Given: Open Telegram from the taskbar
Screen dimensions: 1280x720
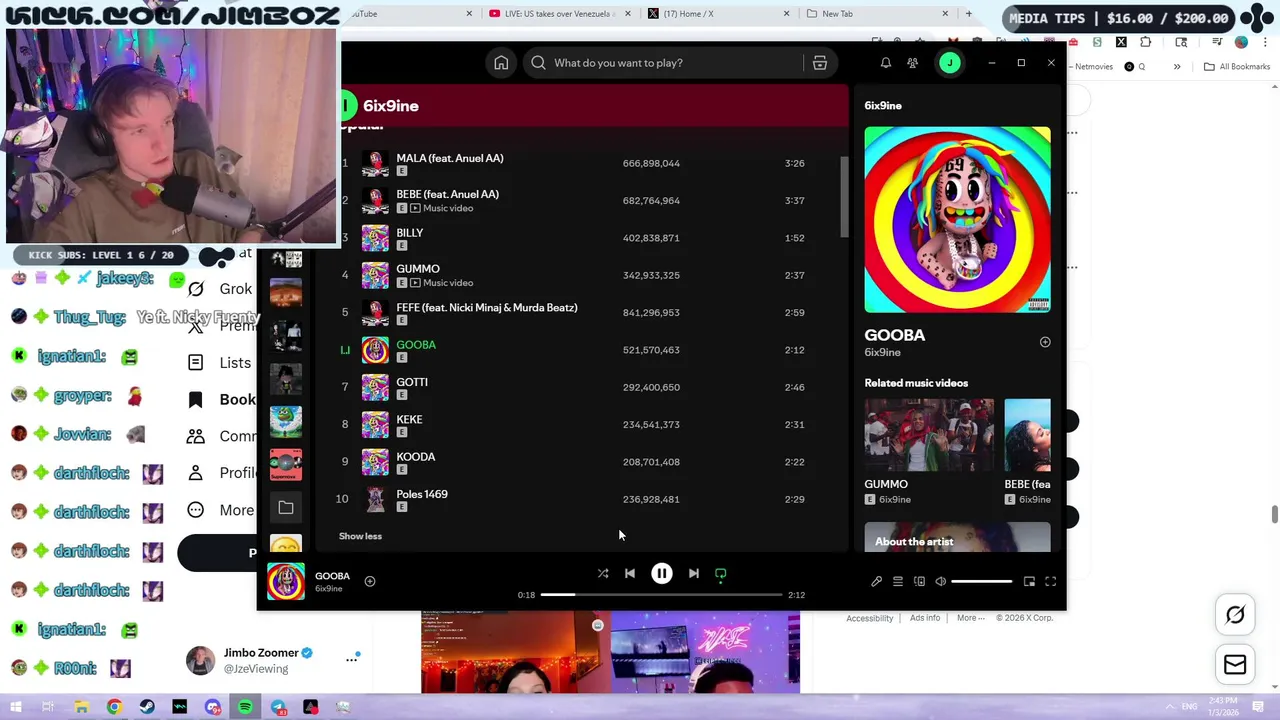Looking at the screenshot, I should [x=278, y=707].
